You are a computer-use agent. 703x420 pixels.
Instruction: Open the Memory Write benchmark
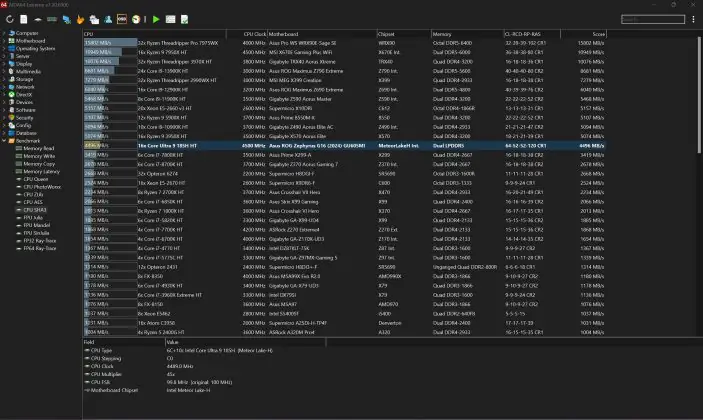click(x=39, y=156)
